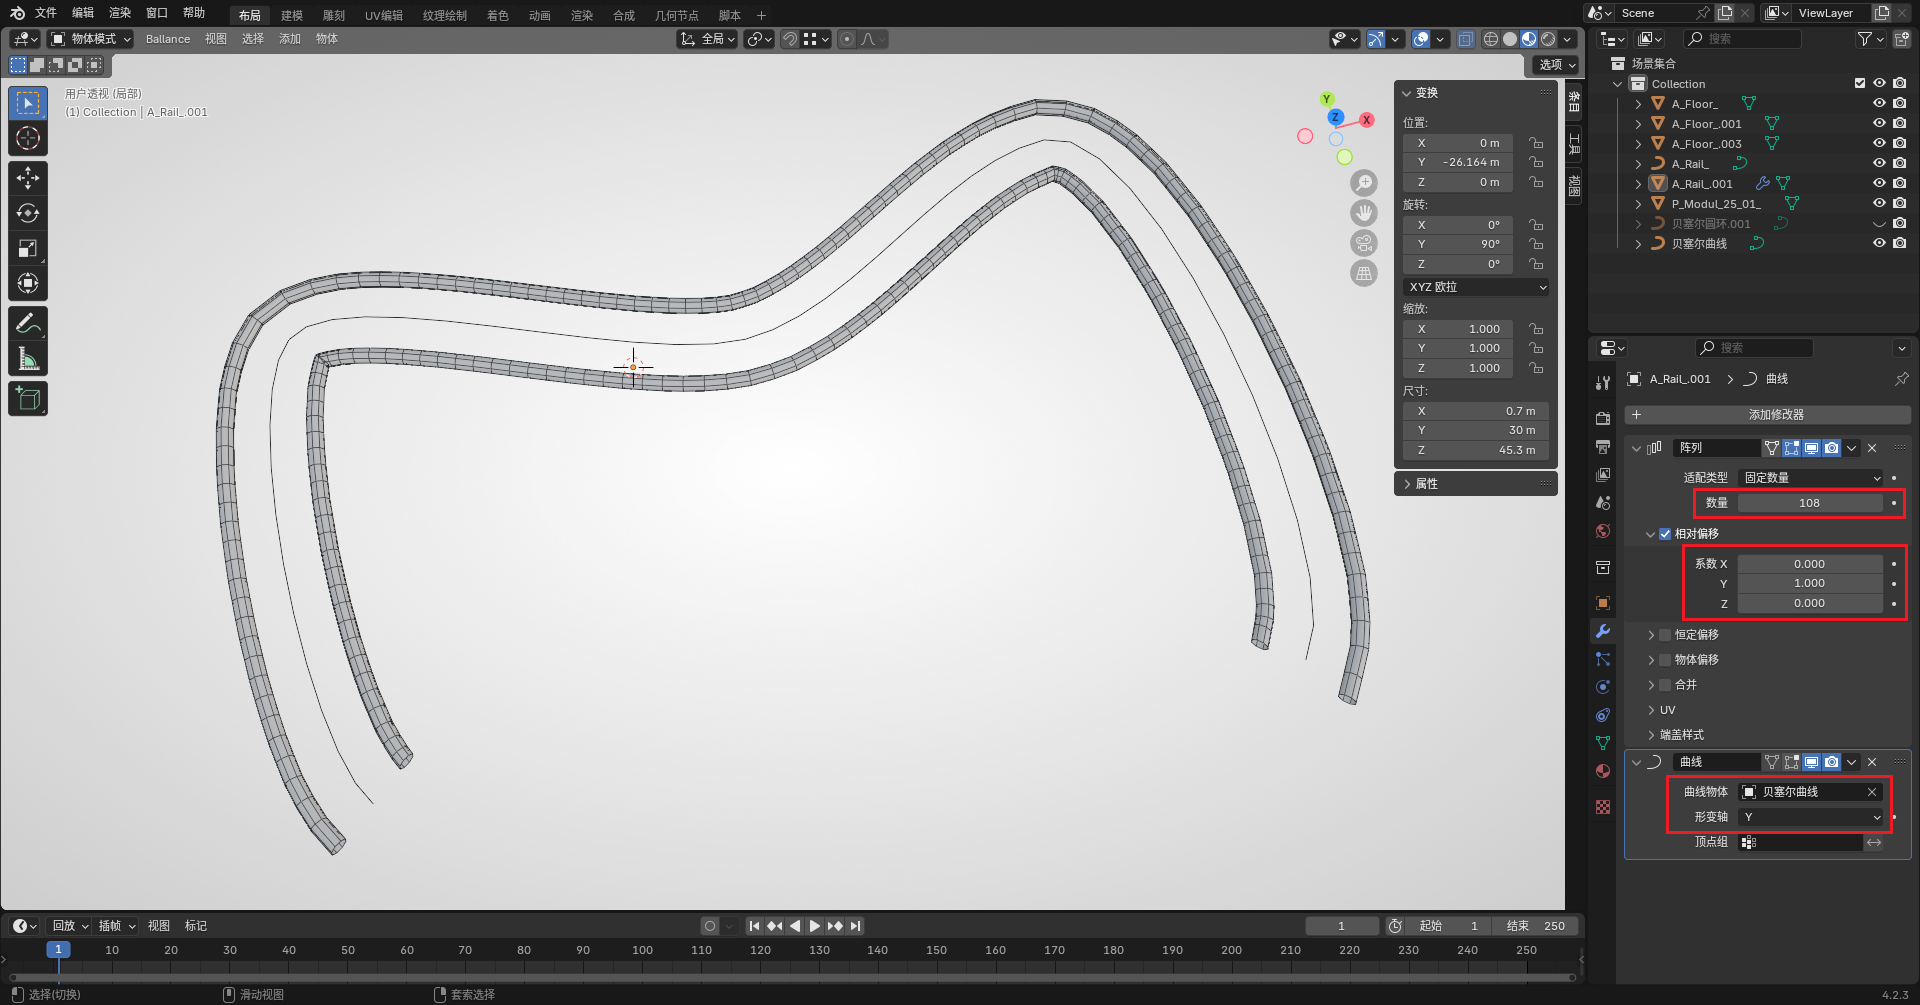Click the 系数 Y 1.000 field
The image size is (1920, 1005).
pyautogui.click(x=1810, y=584)
